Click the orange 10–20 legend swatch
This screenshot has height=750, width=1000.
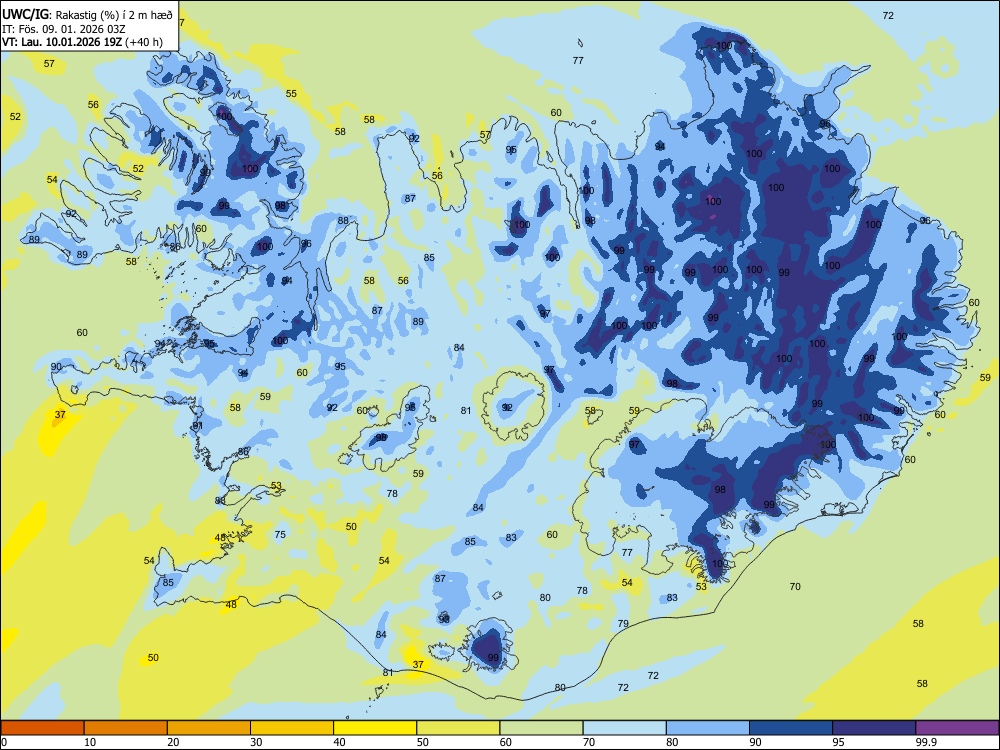126,728
